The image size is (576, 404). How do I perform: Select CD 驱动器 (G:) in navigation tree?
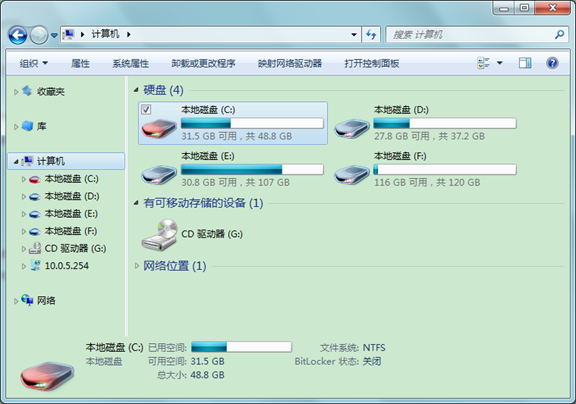click(x=75, y=249)
